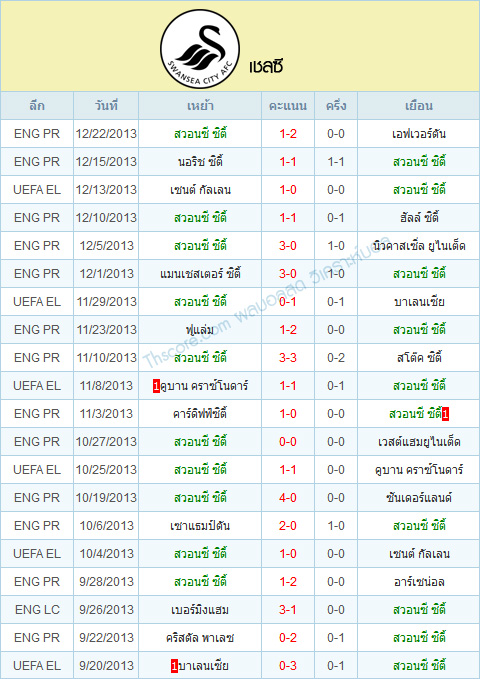Click score 0-0 against เวสต์แฮมยูไนเต็ด
The height and width of the screenshot is (679, 480).
(x=288, y=442)
